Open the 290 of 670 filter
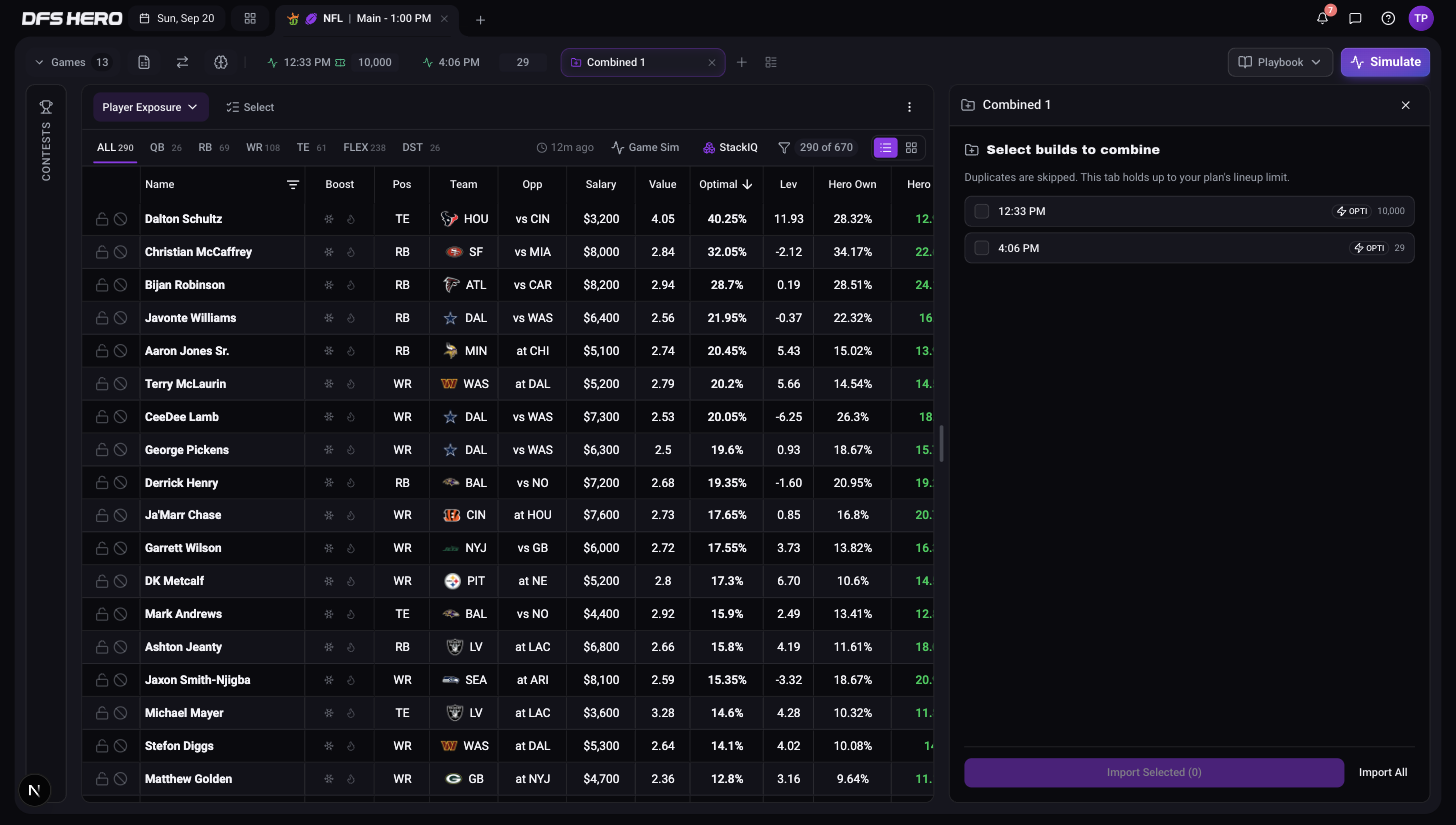 (x=816, y=147)
